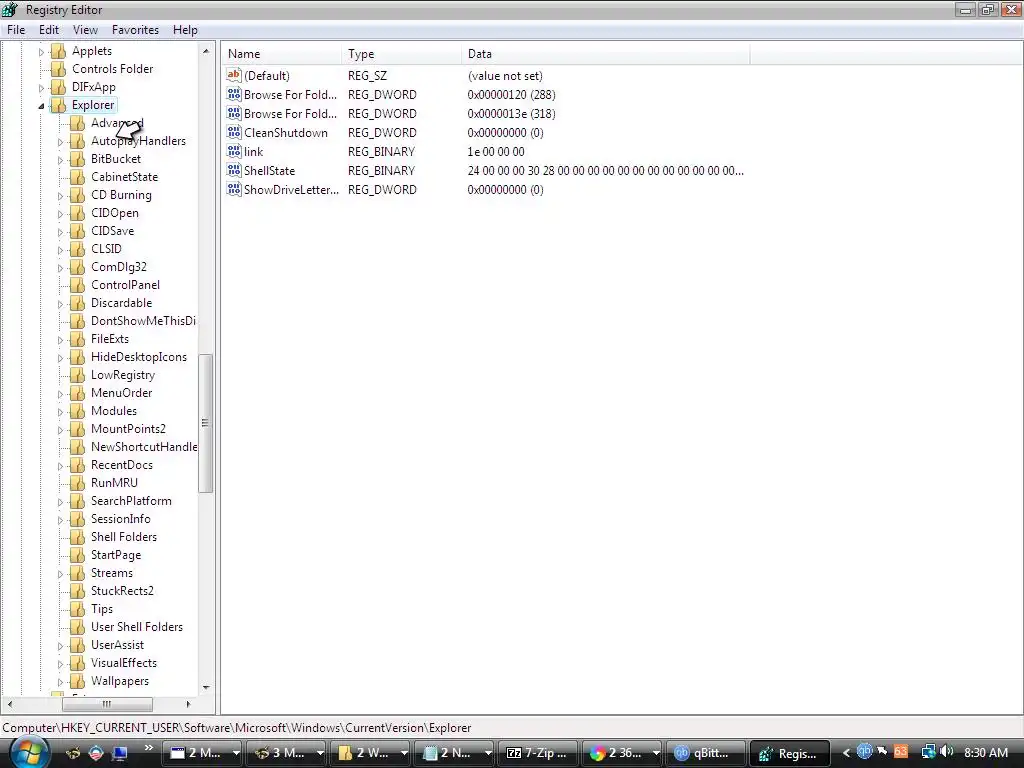
Task: Click the RunMRU folder icon
Action: 77,483
